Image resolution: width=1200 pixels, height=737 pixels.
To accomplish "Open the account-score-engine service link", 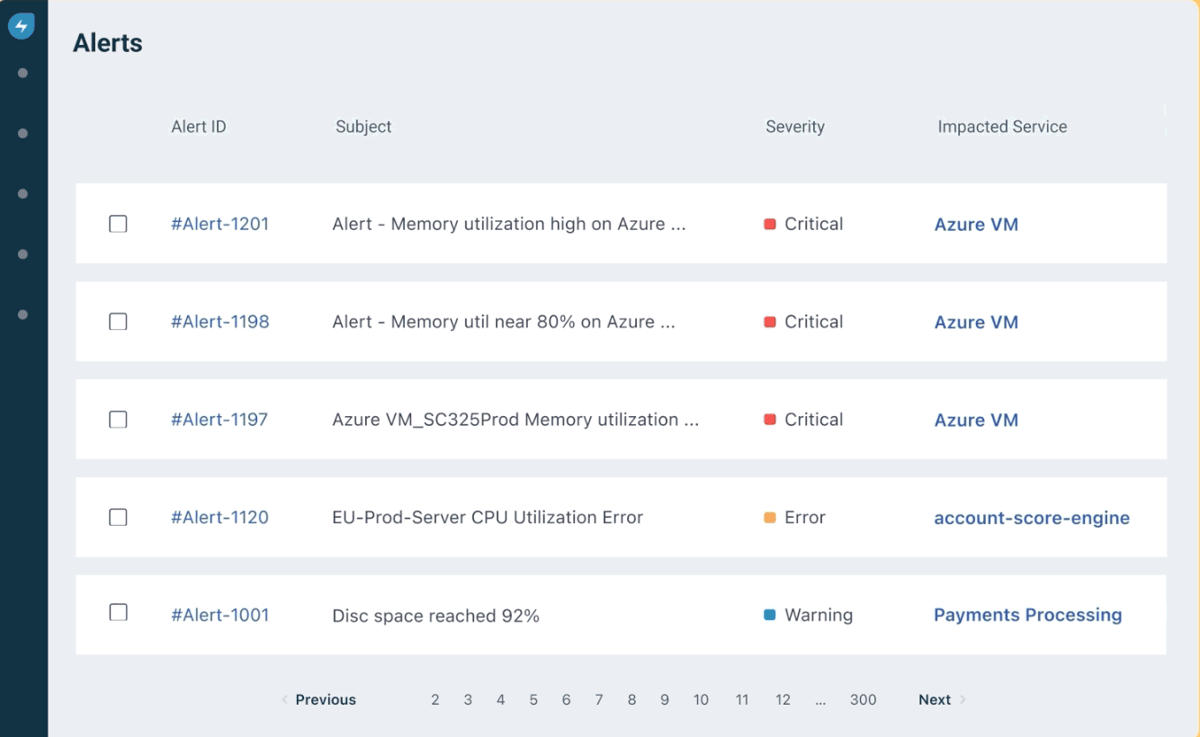I will (1032, 518).
